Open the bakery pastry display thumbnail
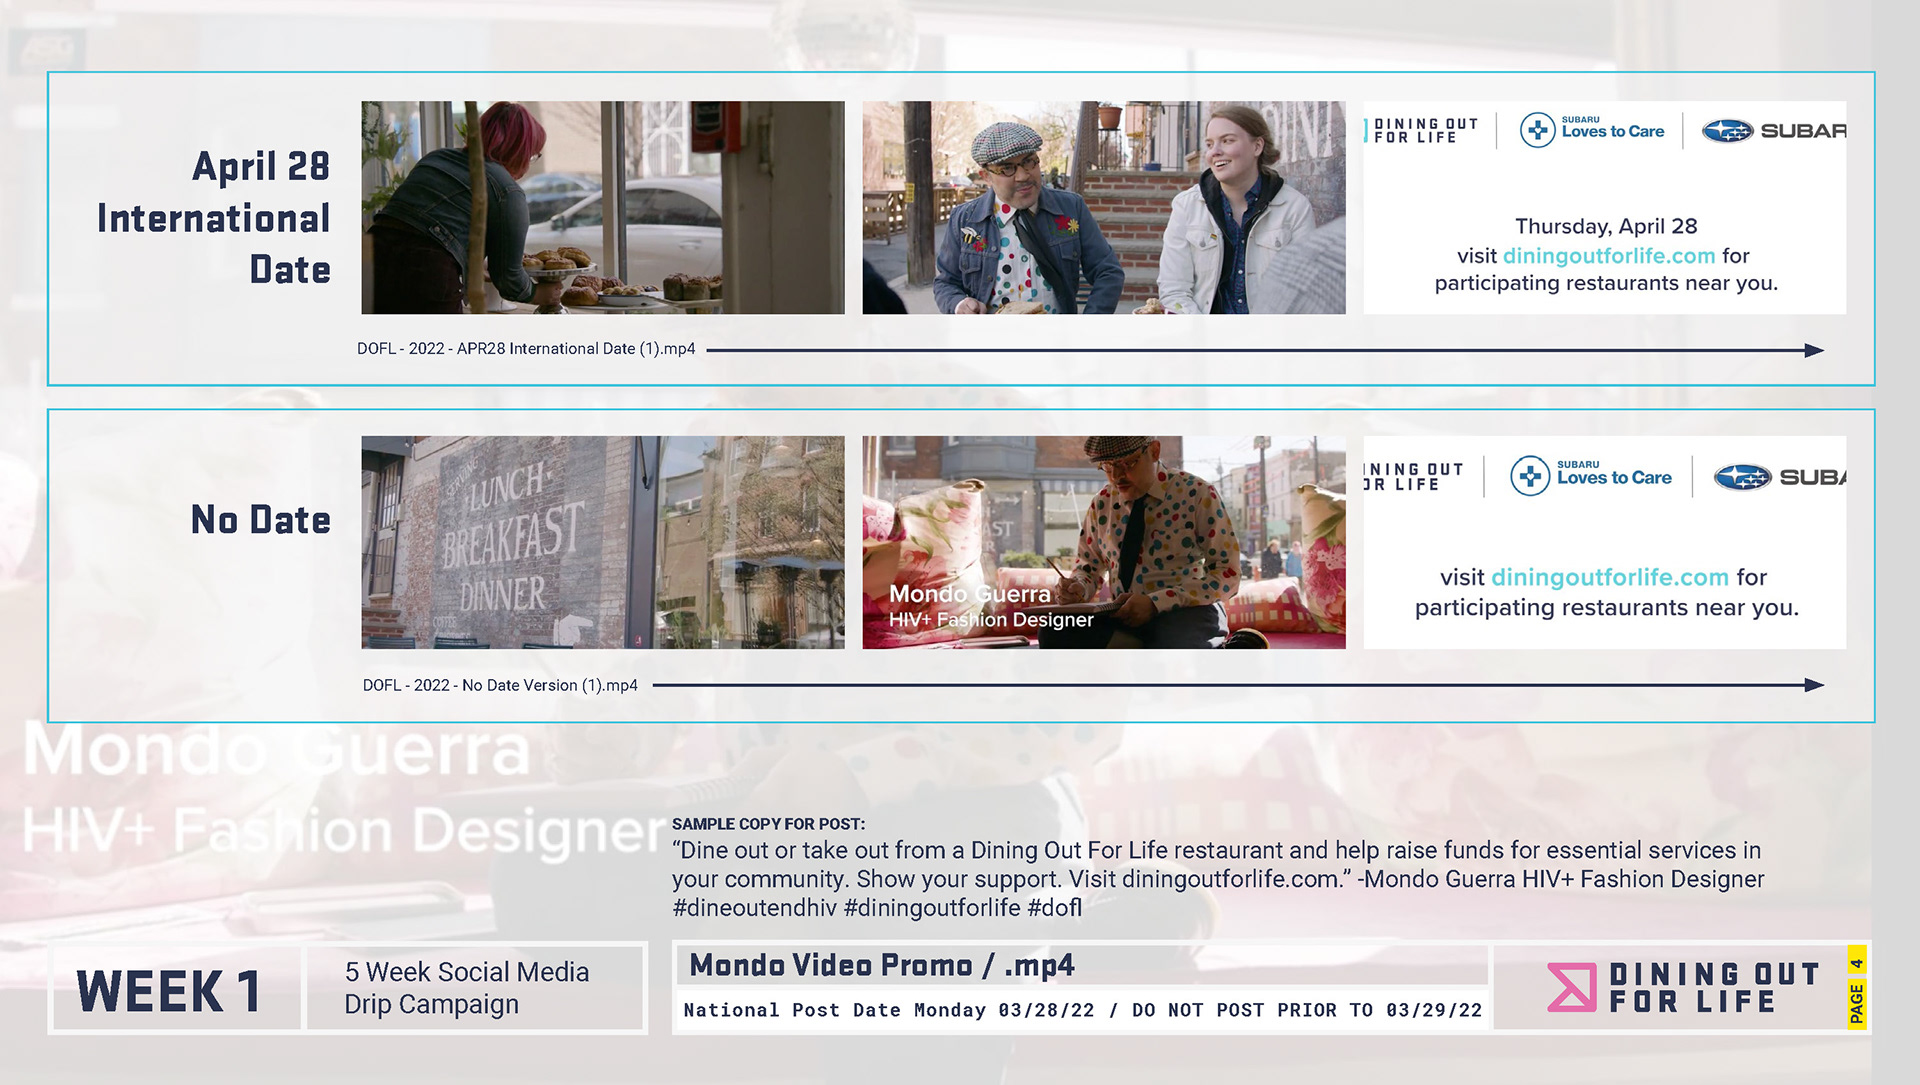Viewport: 1920px width, 1085px height. [602, 207]
